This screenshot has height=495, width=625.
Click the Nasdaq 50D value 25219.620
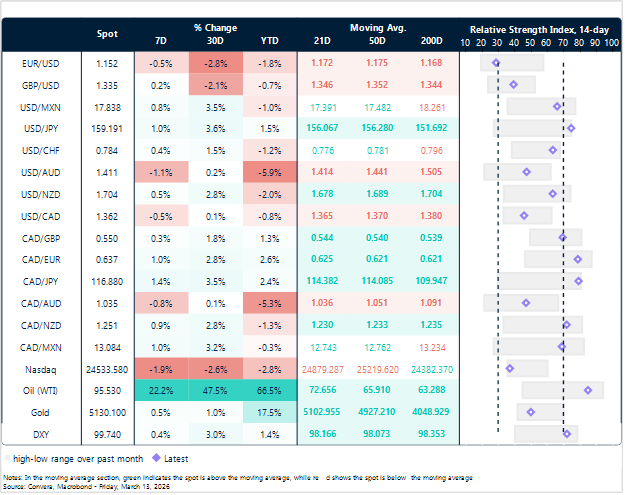click(x=377, y=368)
